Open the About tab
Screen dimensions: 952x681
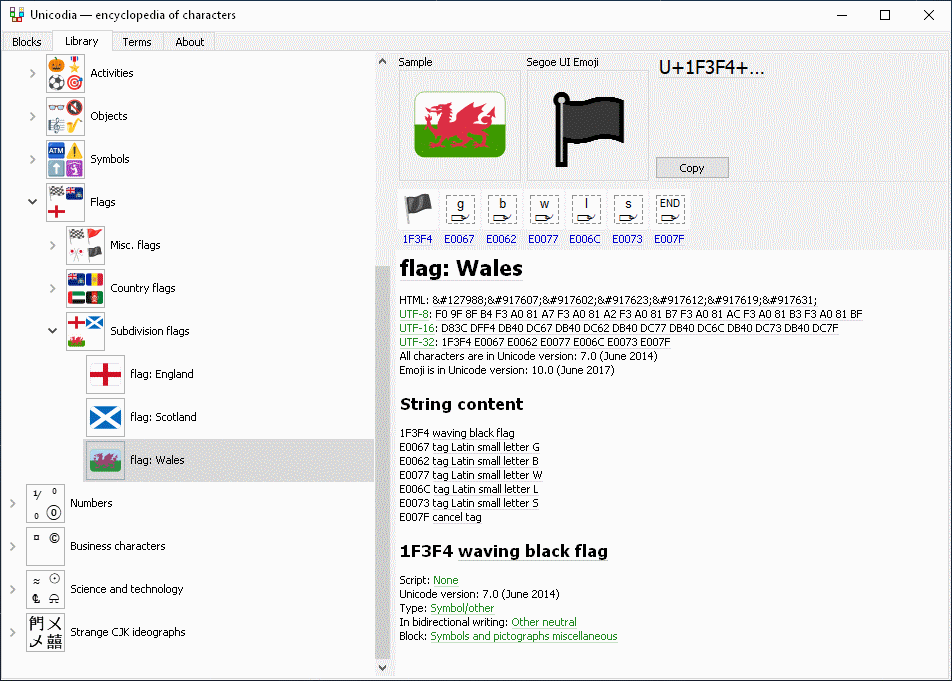(x=189, y=42)
